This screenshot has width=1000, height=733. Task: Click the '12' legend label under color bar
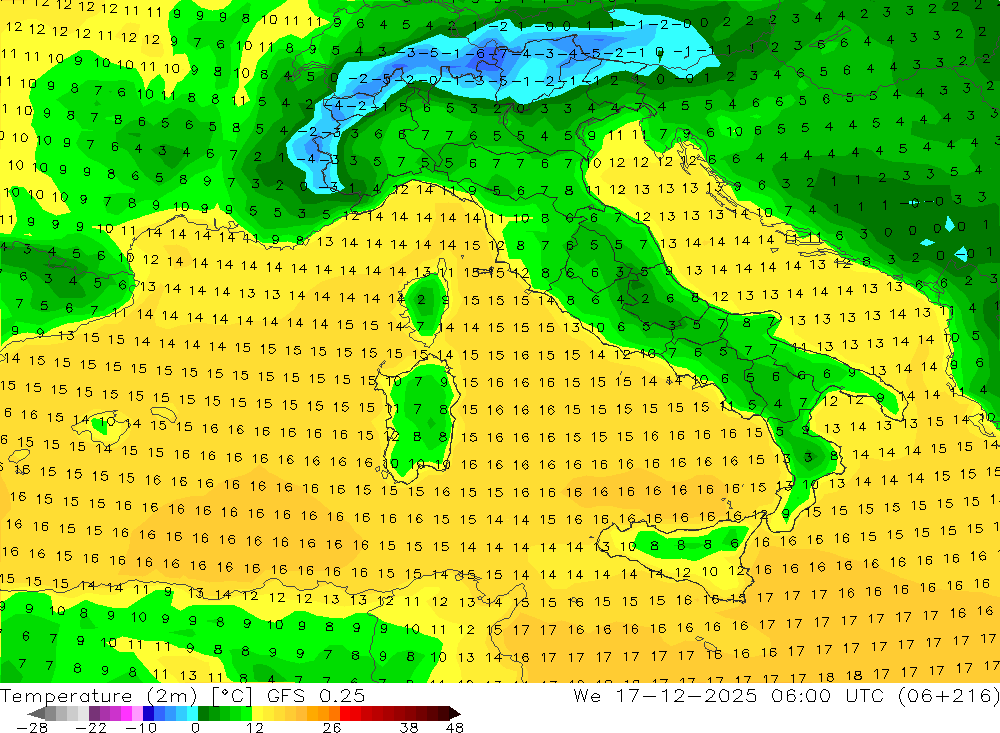pos(254,727)
